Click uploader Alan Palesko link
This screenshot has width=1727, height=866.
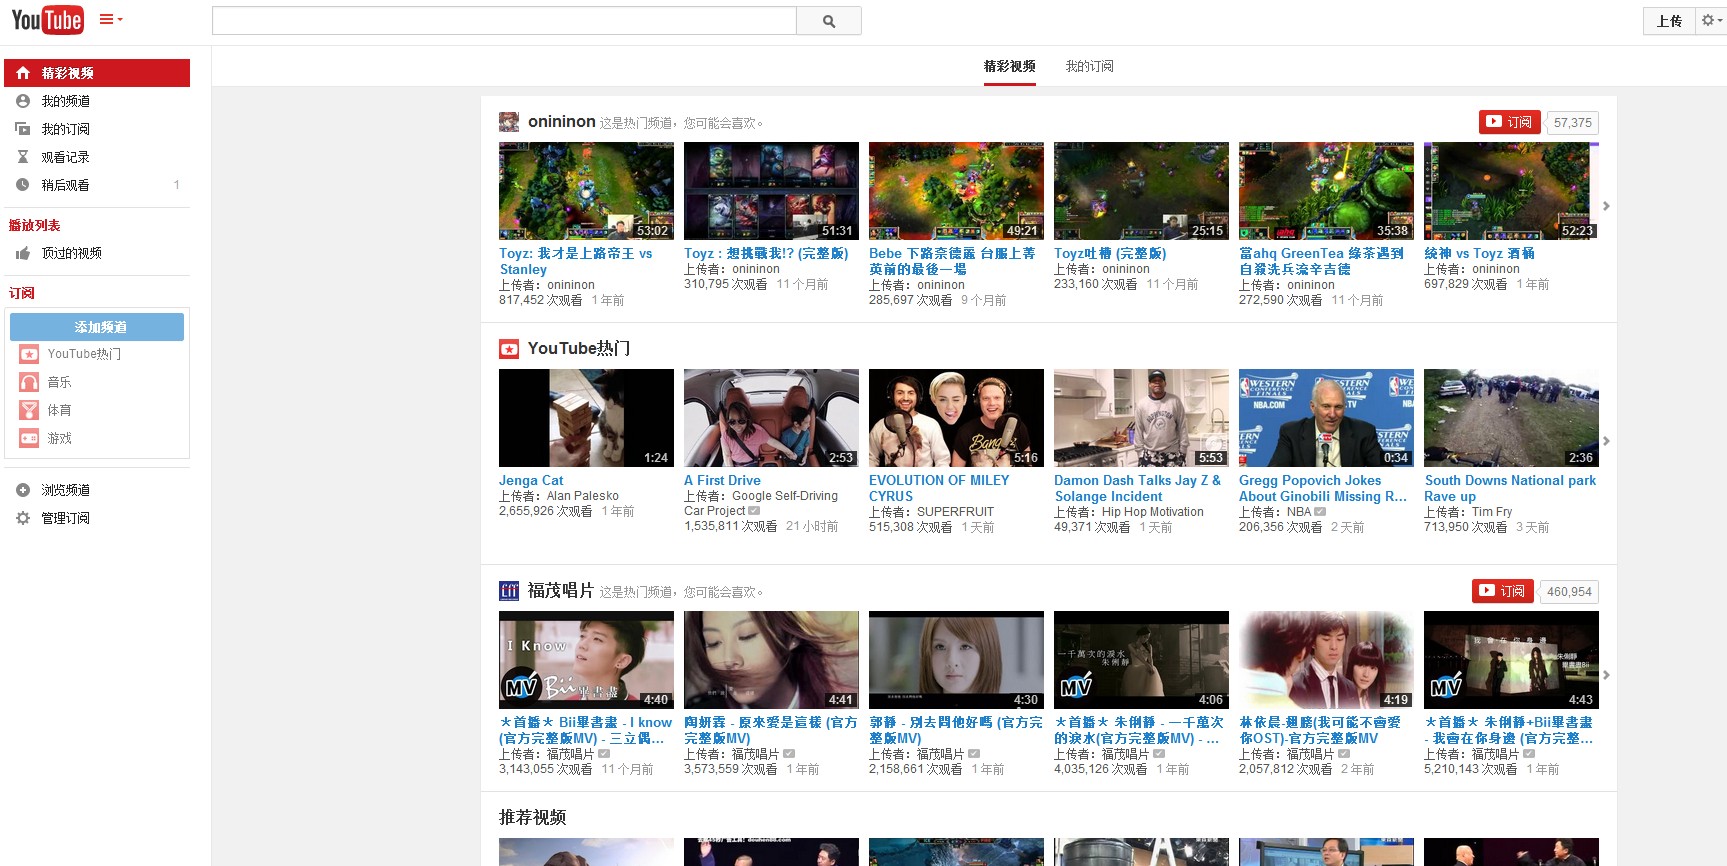(583, 496)
